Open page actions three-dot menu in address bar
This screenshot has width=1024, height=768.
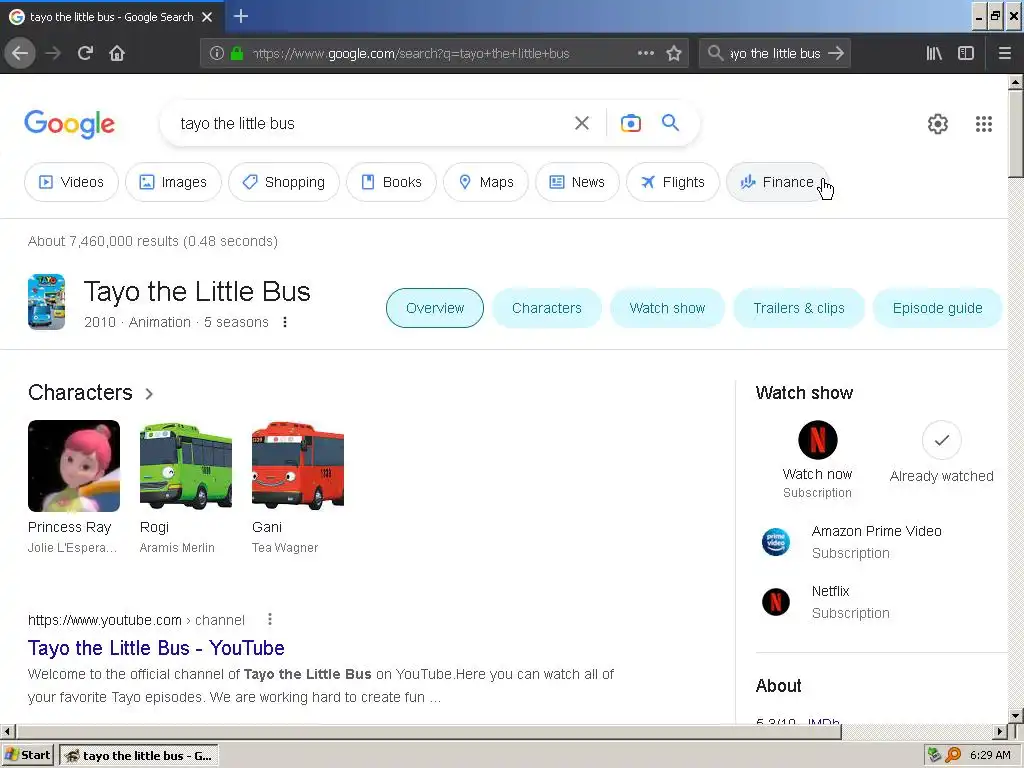pos(646,53)
